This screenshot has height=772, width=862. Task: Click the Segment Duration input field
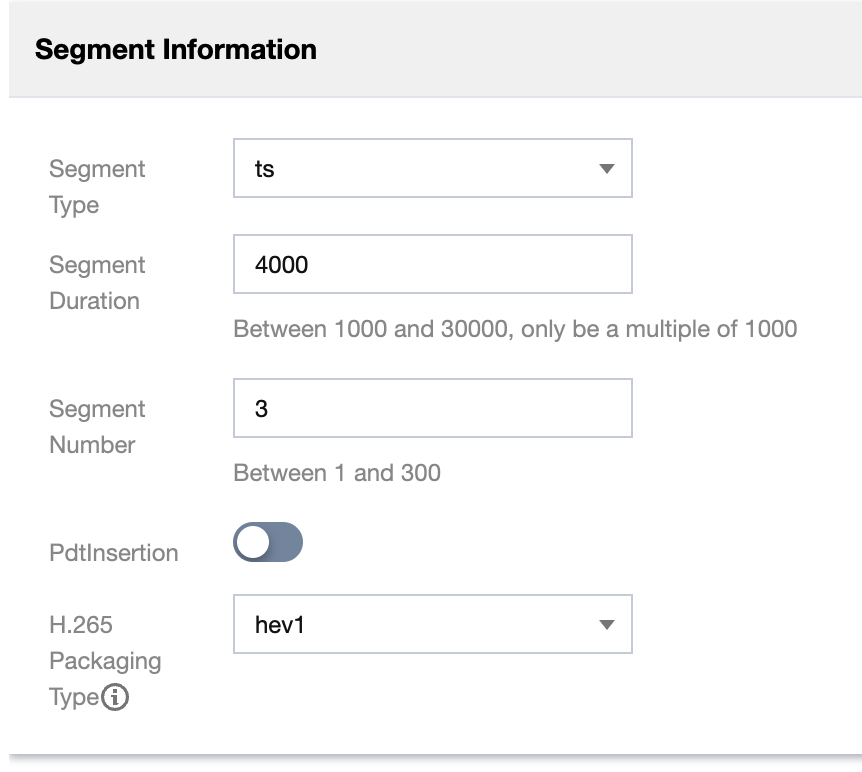pyautogui.click(x=432, y=265)
